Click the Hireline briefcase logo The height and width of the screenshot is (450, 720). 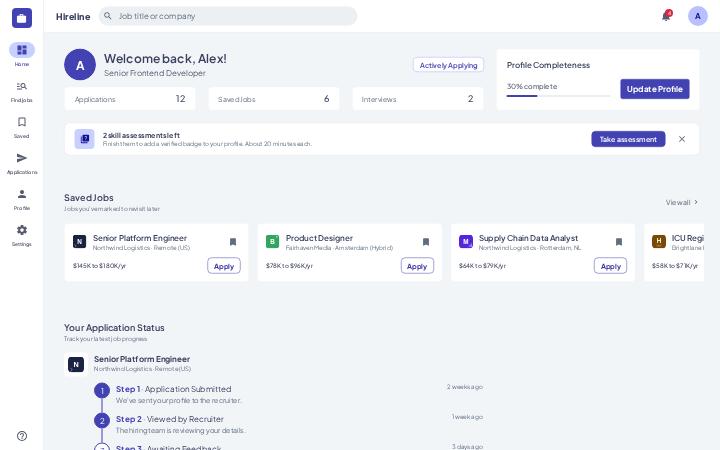tap(22, 18)
